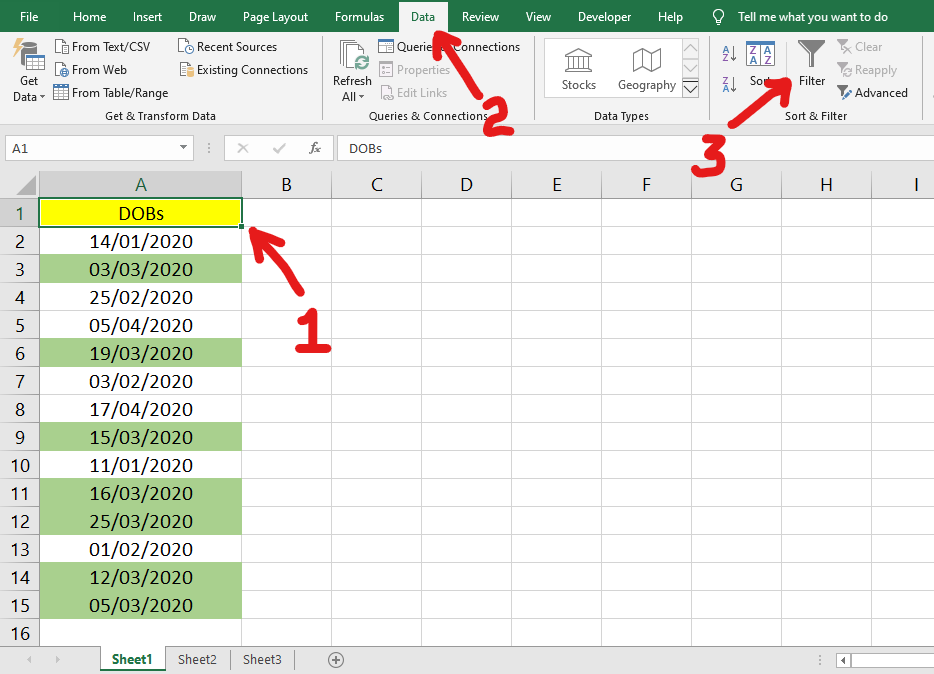This screenshot has width=934, height=674.
Task: Click the Refresh All icon
Action: (x=353, y=56)
